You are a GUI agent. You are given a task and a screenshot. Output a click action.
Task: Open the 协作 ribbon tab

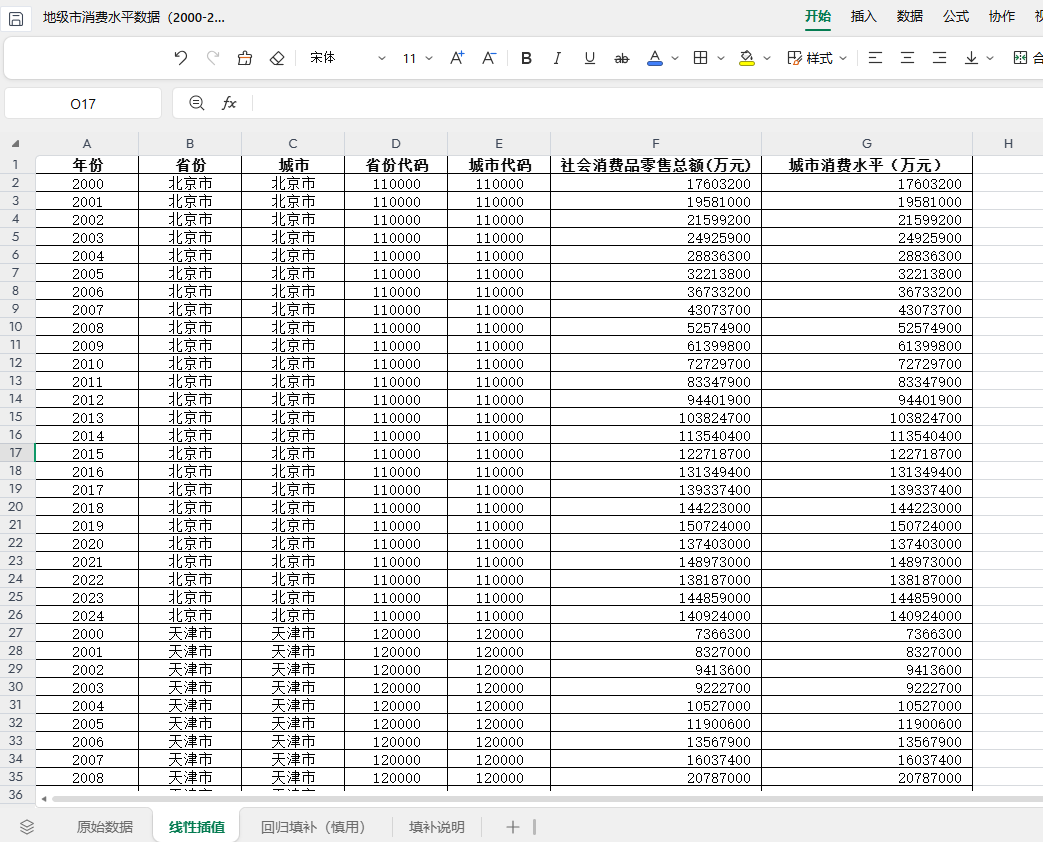(1002, 17)
